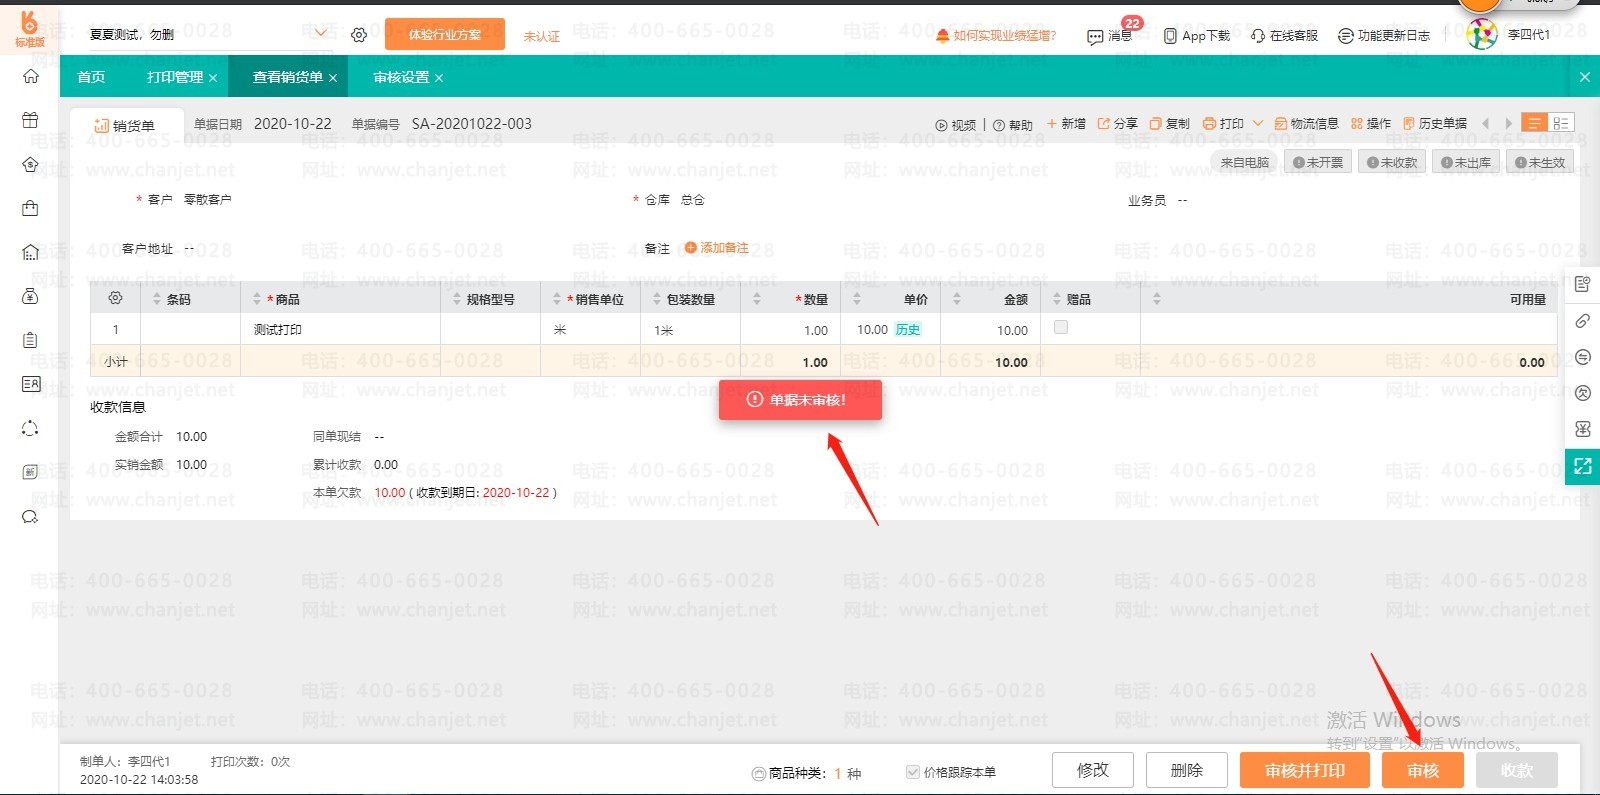The height and width of the screenshot is (795, 1600).
Task: Open the warehouse building icon in the sidebar
Action: click(x=30, y=252)
